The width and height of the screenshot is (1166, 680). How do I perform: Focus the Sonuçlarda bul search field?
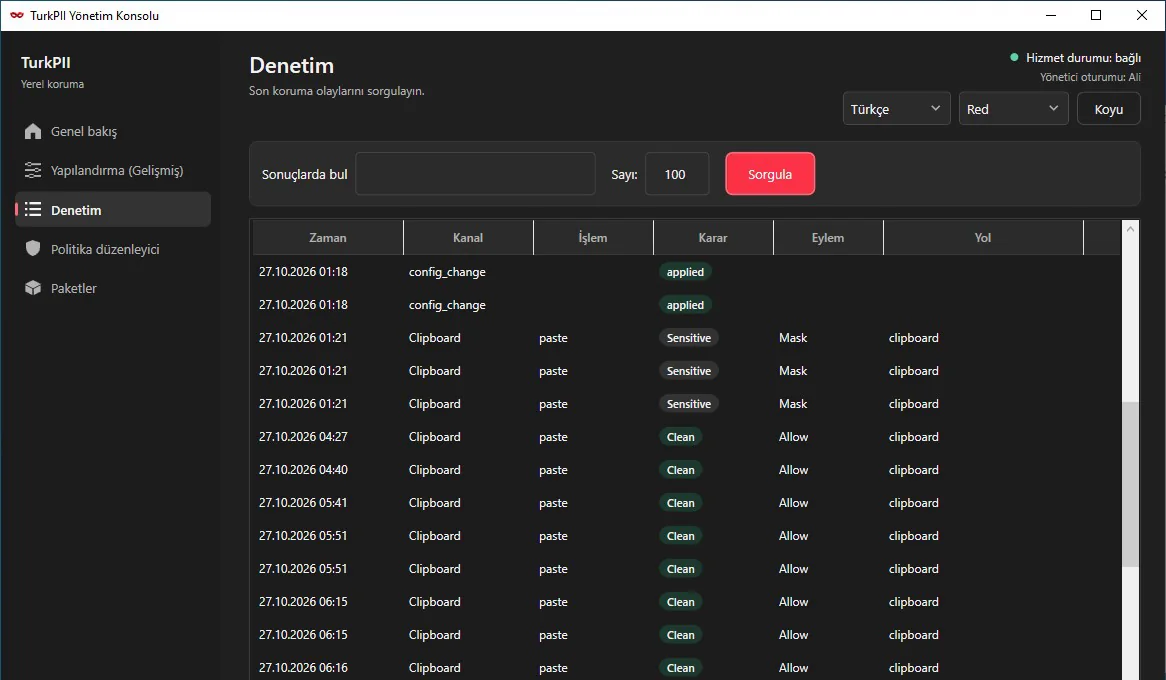[475, 174]
